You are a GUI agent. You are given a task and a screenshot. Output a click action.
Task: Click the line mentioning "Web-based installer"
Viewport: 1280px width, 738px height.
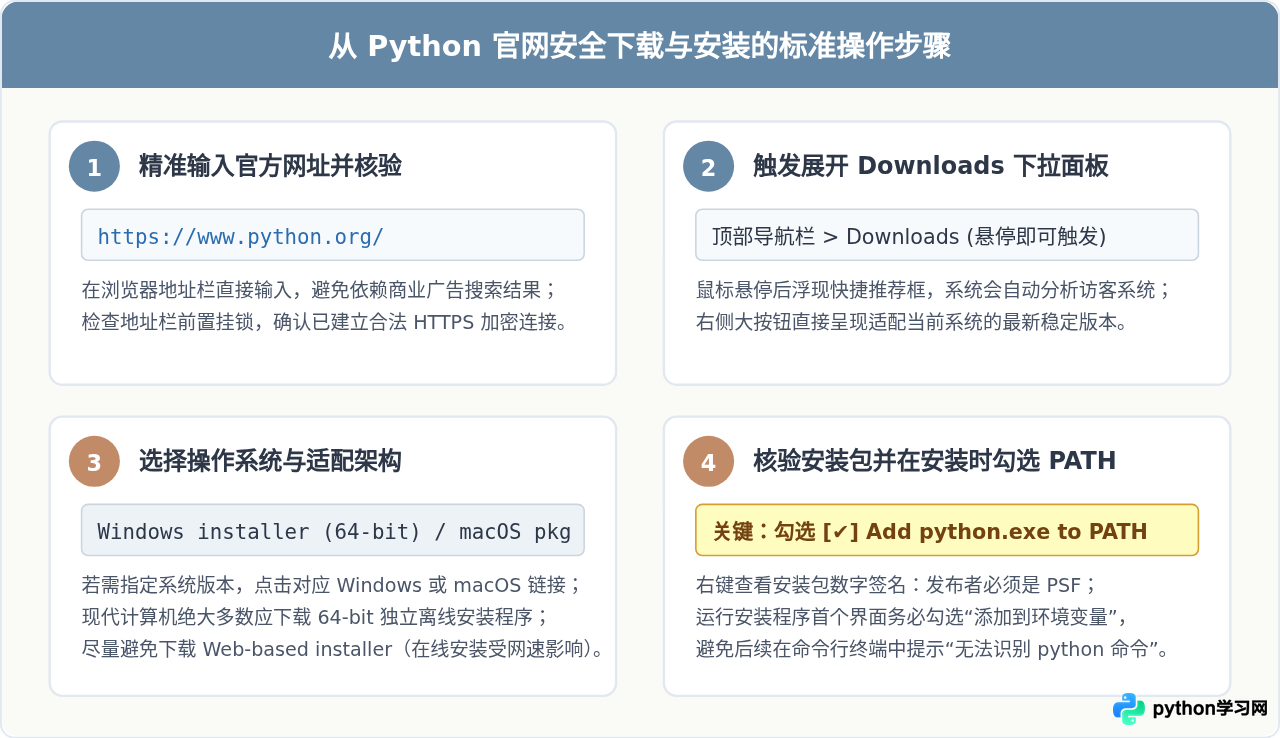(345, 649)
